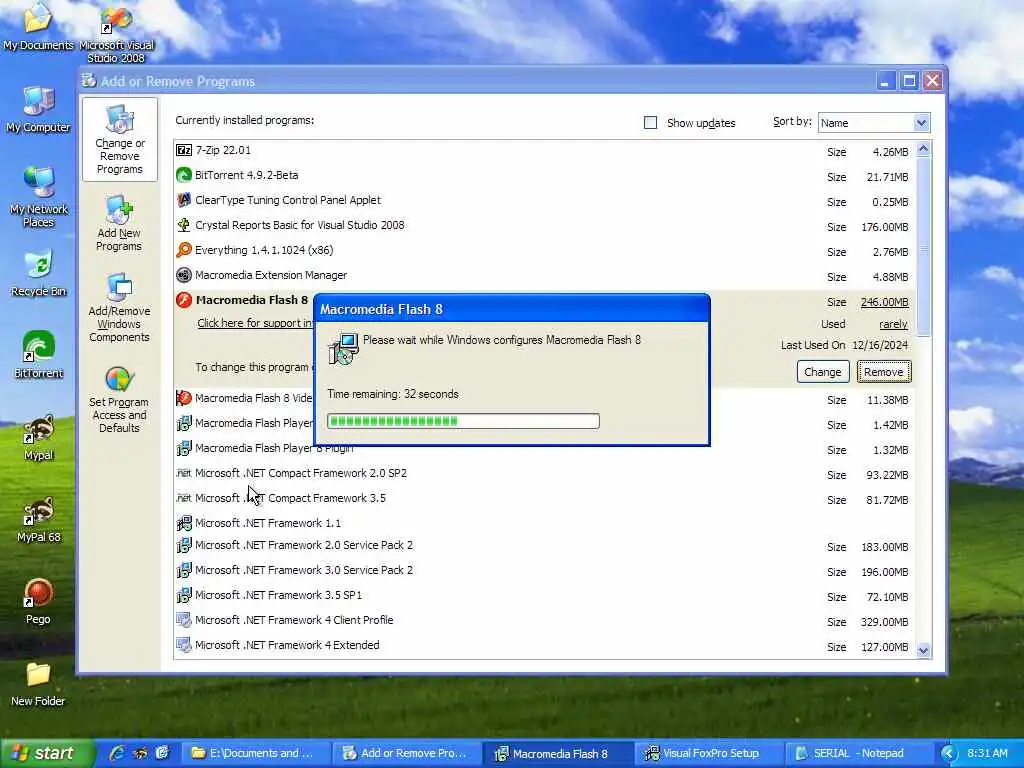
Task: Switch to Visual FoxPro Setup taskbar item
Action: pyautogui.click(x=711, y=753)
